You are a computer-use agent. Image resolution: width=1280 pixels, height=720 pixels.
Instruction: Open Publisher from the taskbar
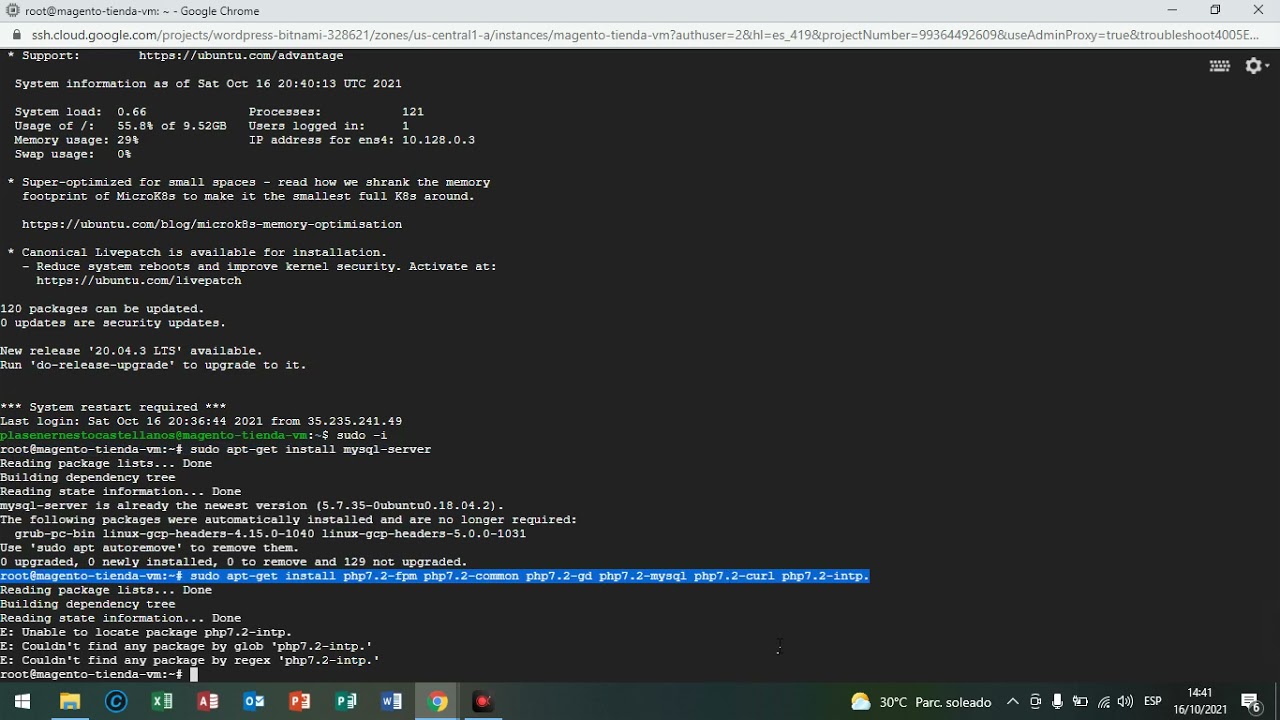coord(346,702)
